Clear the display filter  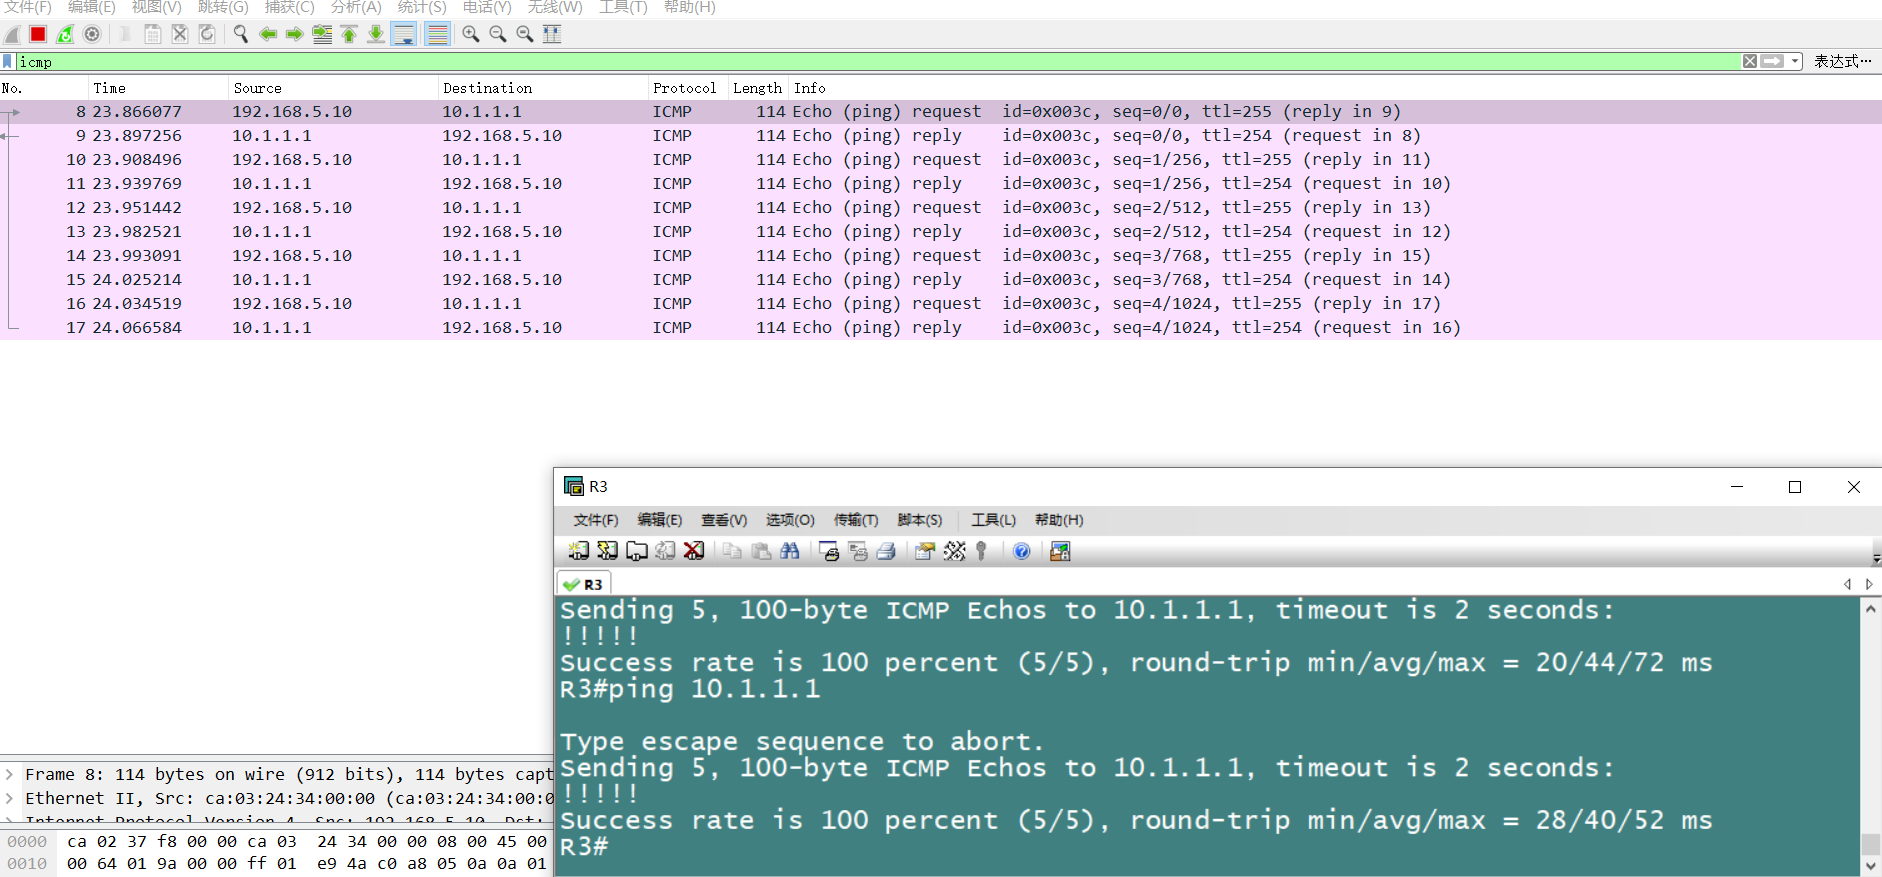1750,61
